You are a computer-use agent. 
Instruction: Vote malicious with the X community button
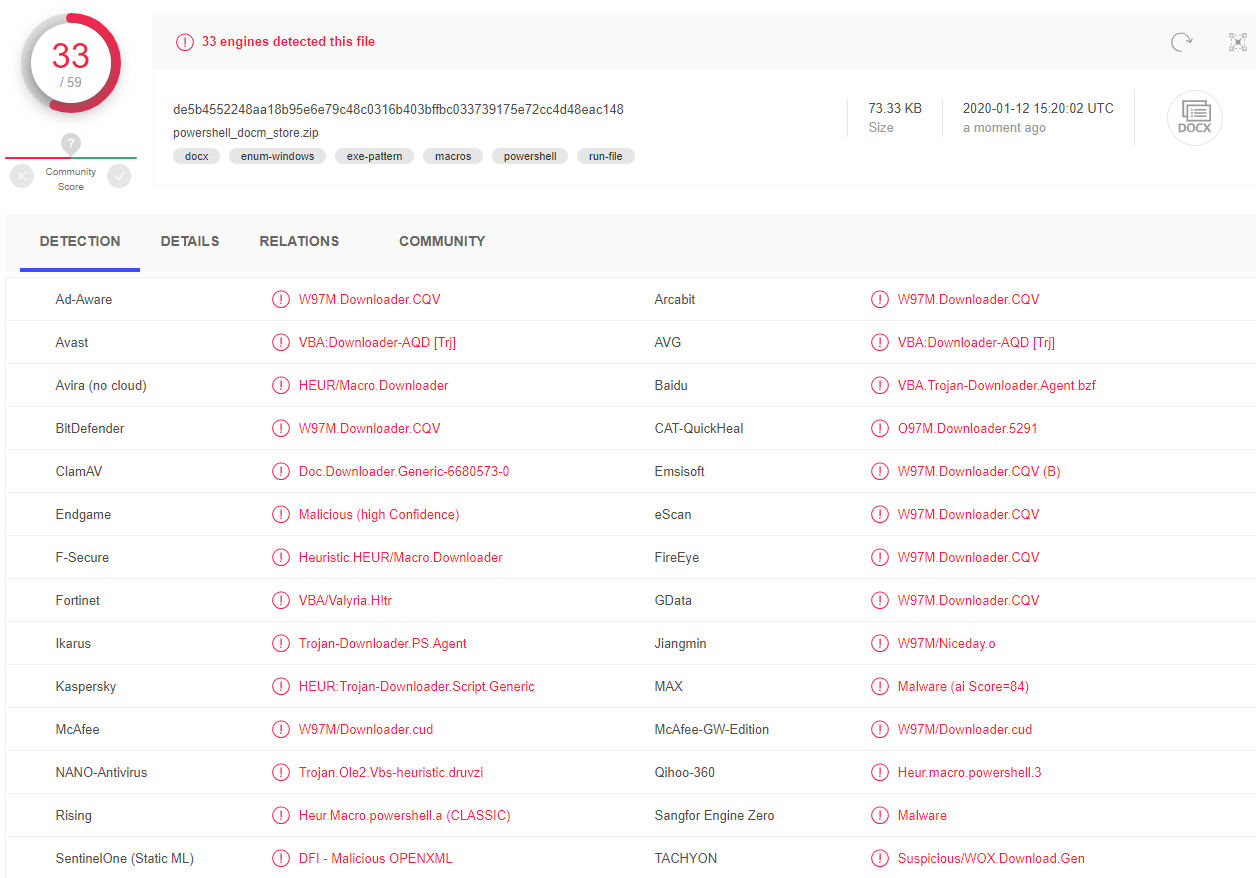pyautogui.click(x=22, y=176)
